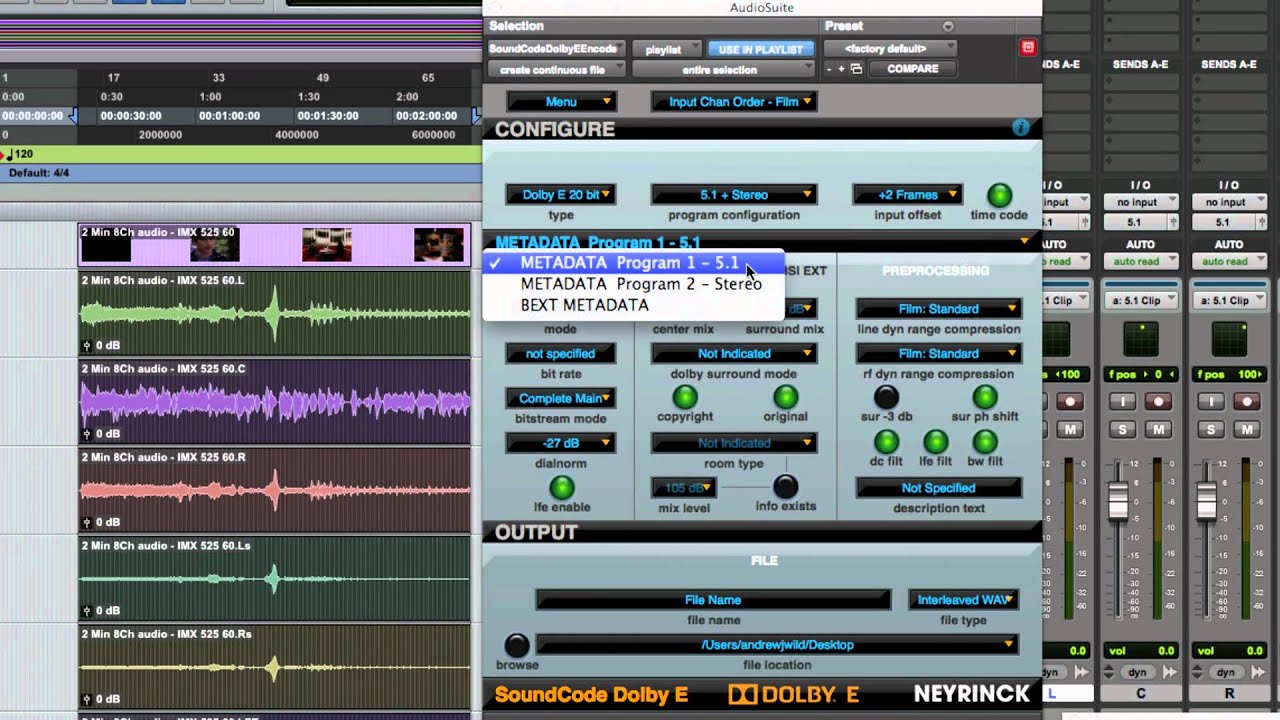The height and width of the screenshot is (720, 1280).
Task: Open the entire selection dropdown
Action: tap(725, 70)
